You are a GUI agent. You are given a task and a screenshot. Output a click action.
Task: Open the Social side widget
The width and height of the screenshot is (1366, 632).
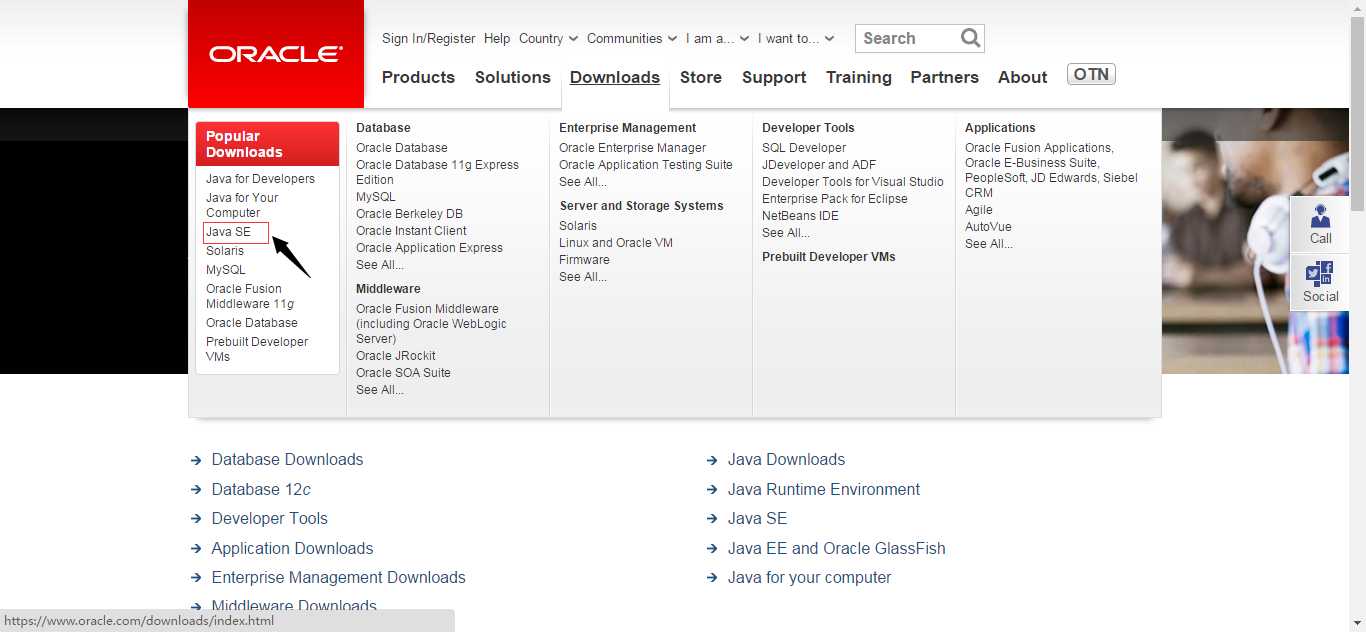coord(1320,282)
